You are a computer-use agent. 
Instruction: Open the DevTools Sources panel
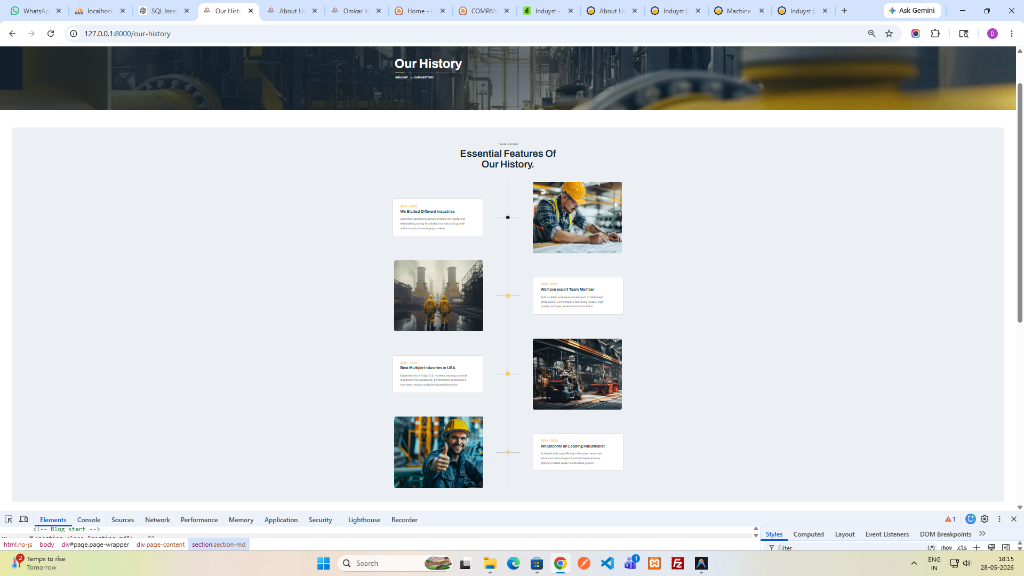click(122, 520)
